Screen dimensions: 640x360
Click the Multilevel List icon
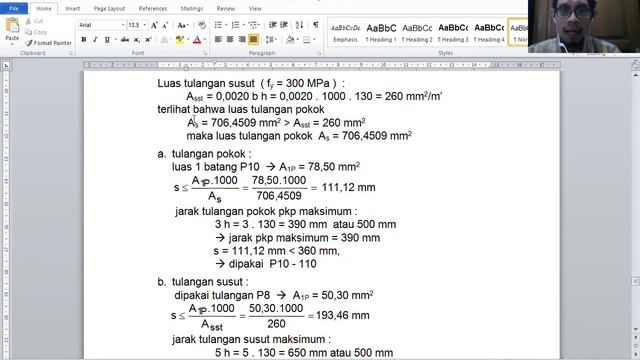(x=253, y=25)
